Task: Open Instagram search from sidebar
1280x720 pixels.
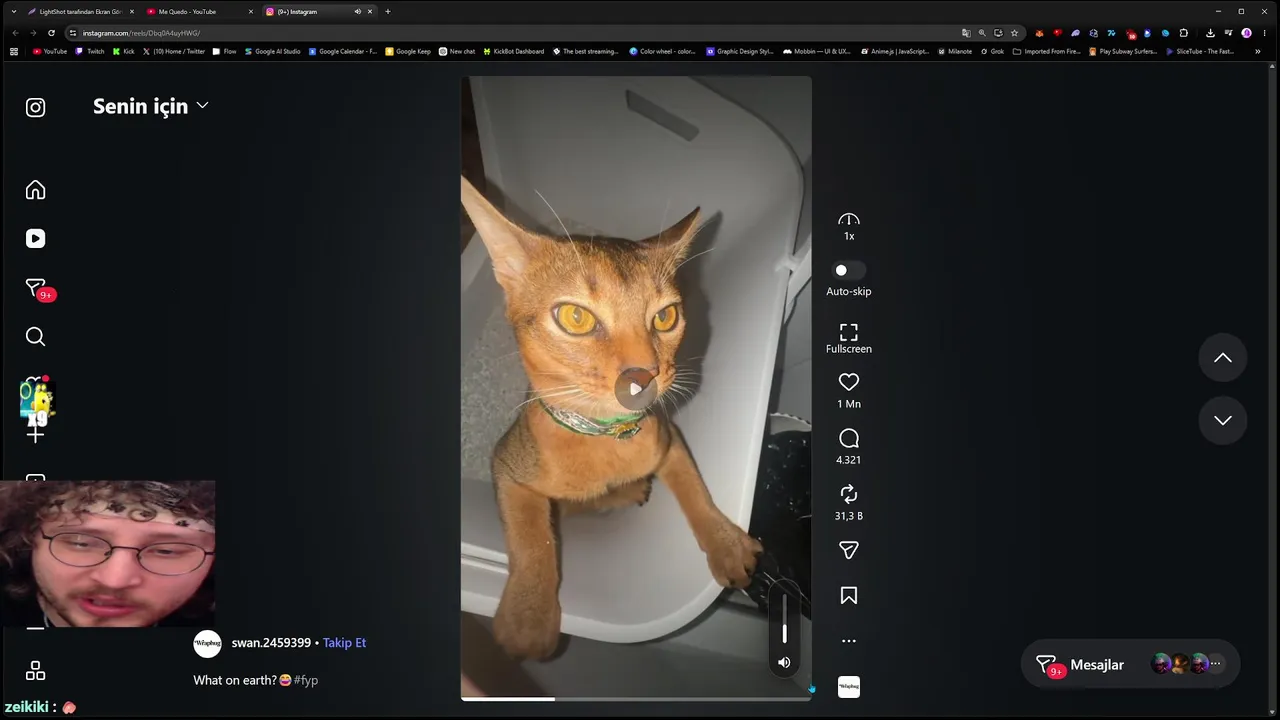Action: click(x=35, y=337)
